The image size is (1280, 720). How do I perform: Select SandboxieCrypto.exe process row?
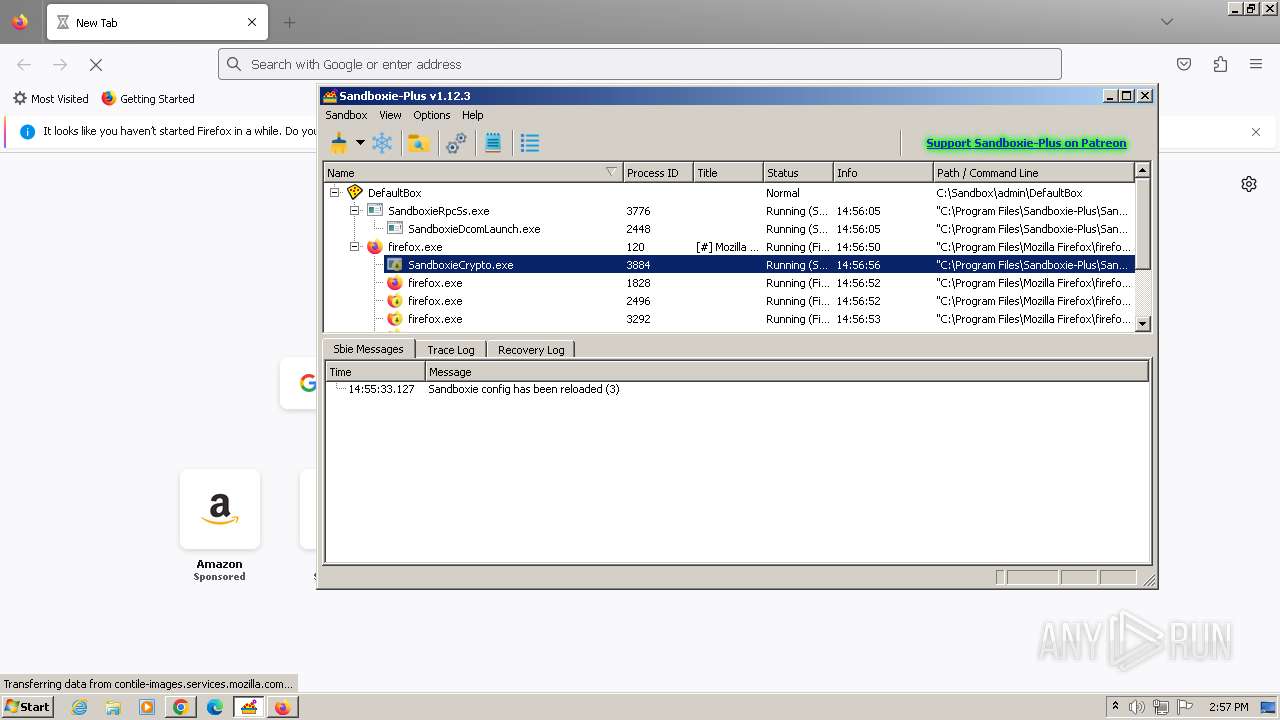pyautogui.click(x=730, y=265)
